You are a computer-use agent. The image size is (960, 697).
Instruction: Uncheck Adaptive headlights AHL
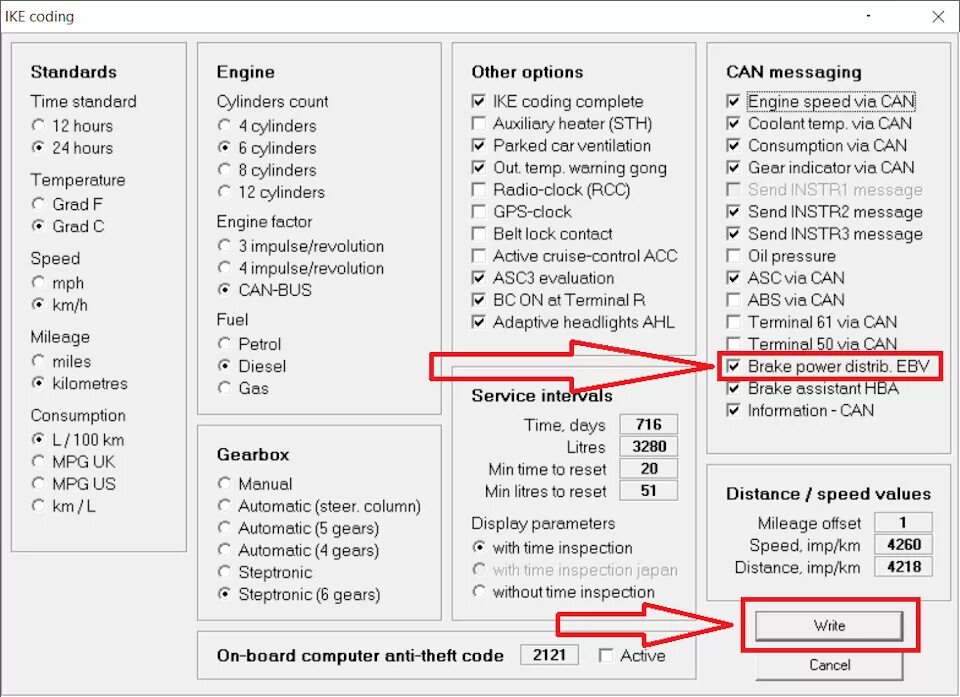[478, 322]
